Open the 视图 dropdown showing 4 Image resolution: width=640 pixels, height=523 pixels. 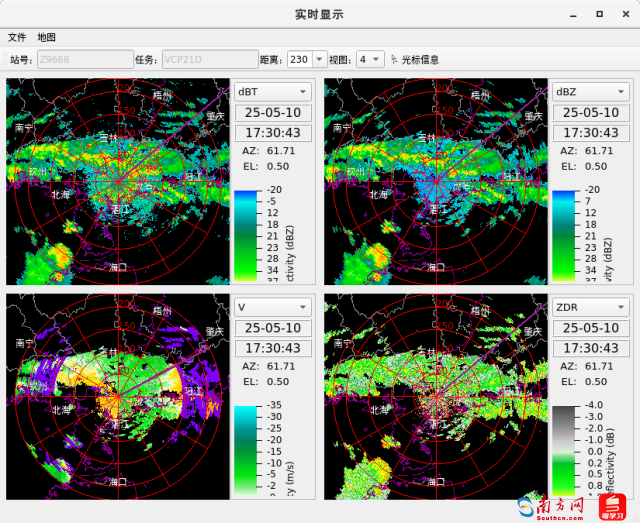coord(370,60)
